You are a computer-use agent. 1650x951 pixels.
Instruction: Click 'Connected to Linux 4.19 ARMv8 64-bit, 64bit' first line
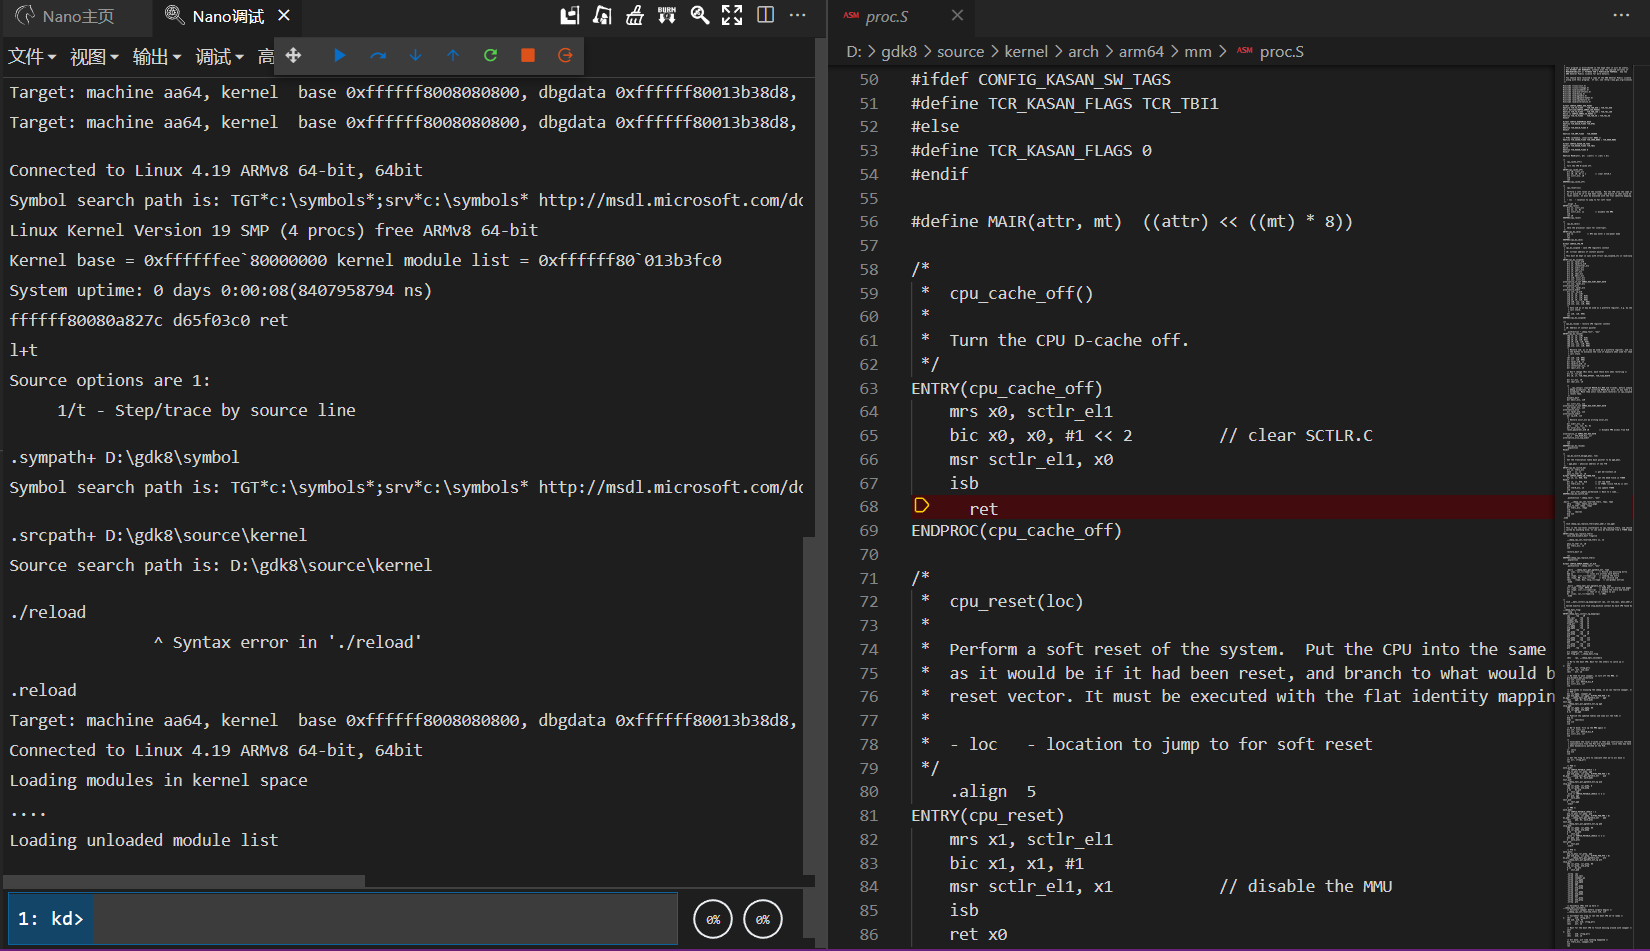point(215,171)
